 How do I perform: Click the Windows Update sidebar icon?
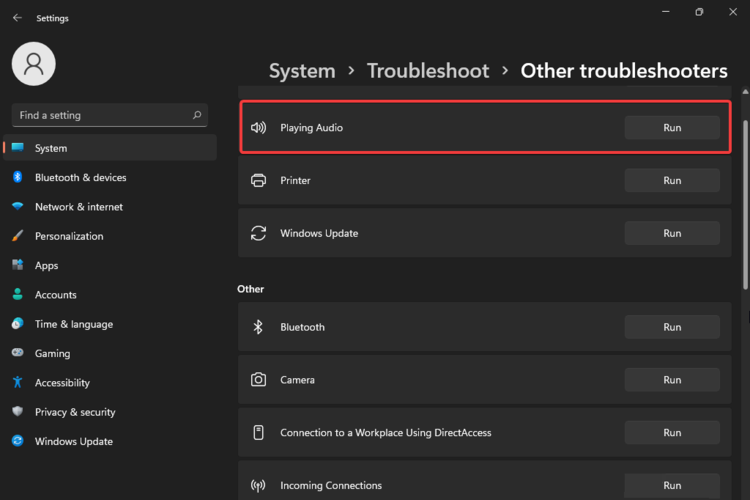(18, 441)
